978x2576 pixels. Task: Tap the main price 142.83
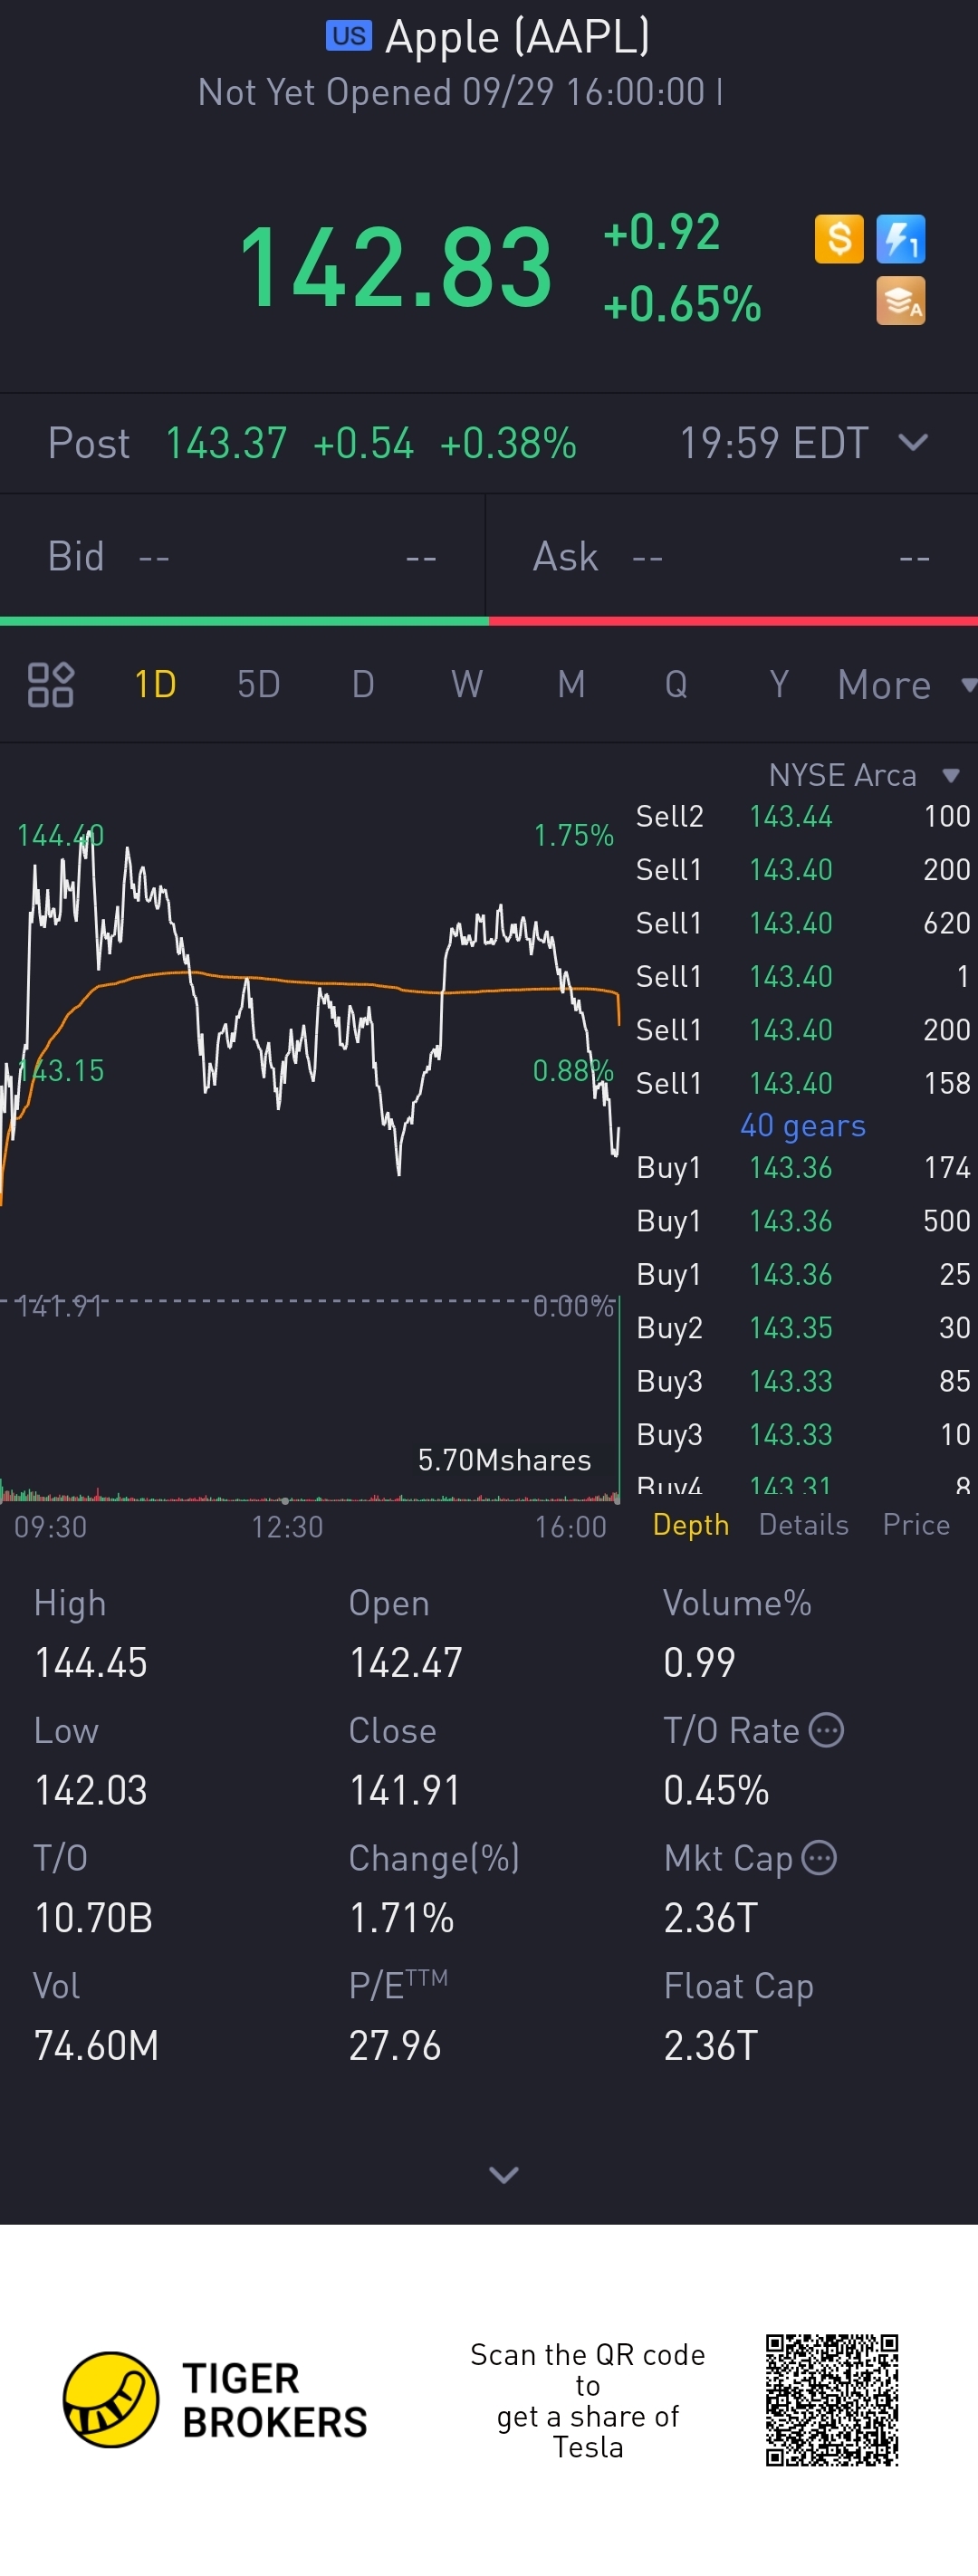point(395,267)
